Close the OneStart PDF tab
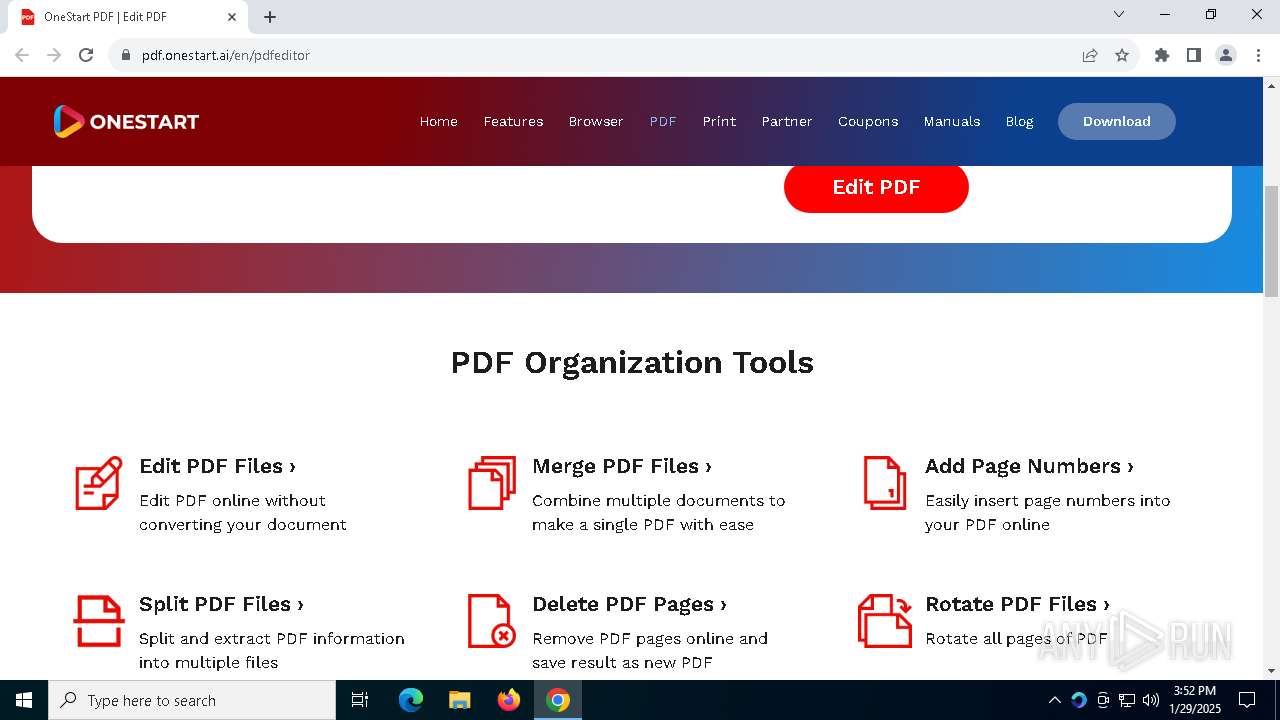The width and height of the screenshot is (1280, 720). [232, 17]
